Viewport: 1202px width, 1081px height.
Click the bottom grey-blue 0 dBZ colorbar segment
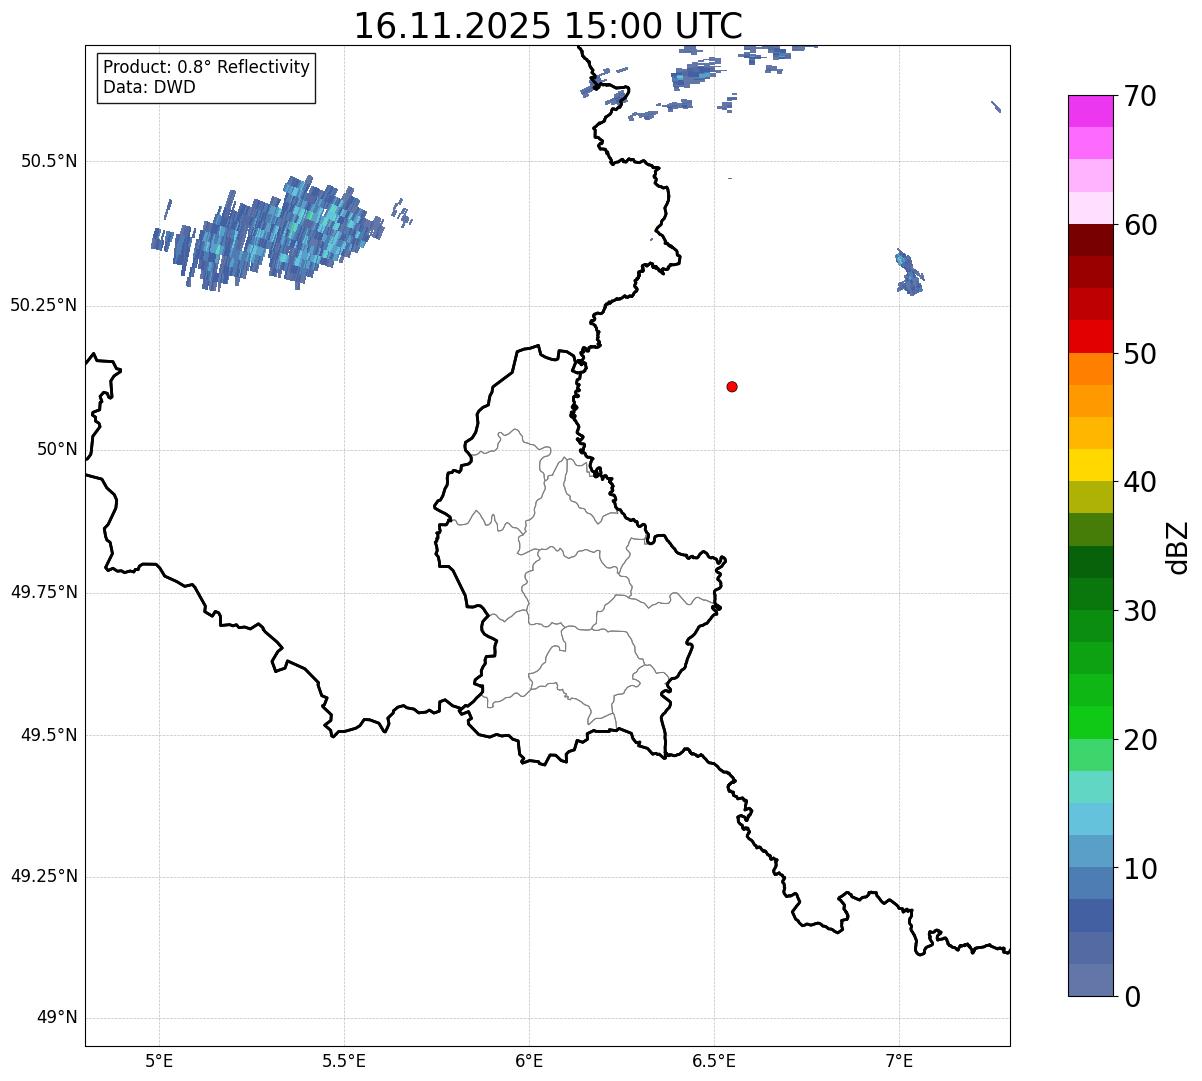1091,980
